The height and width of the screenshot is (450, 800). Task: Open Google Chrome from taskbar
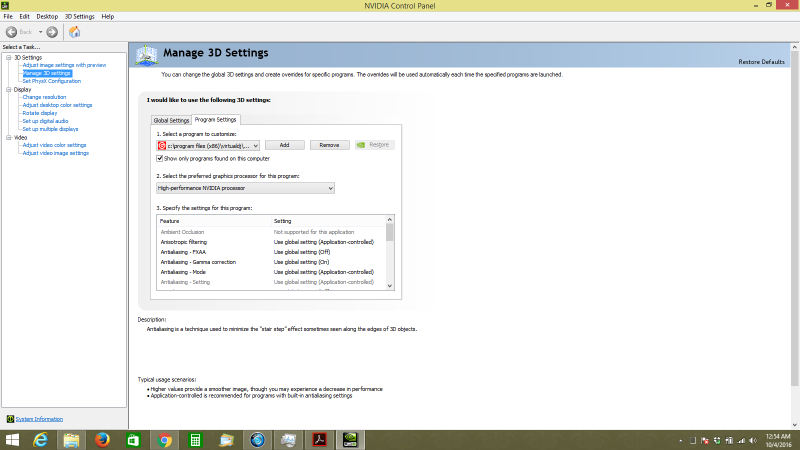tap(164, 440)
